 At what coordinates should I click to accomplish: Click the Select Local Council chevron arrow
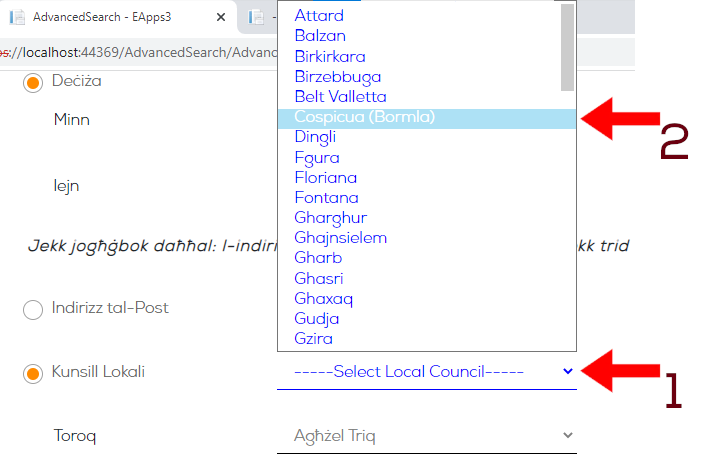coord(568,371)
